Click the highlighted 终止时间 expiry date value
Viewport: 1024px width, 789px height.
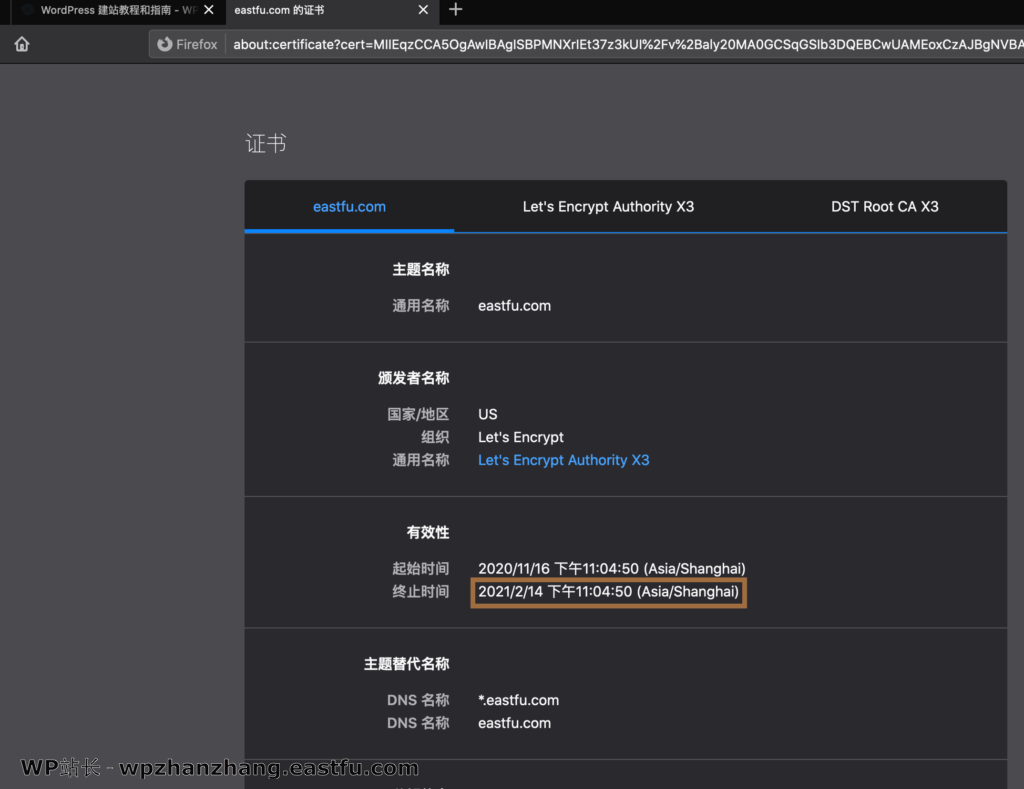tap(608, 592)
